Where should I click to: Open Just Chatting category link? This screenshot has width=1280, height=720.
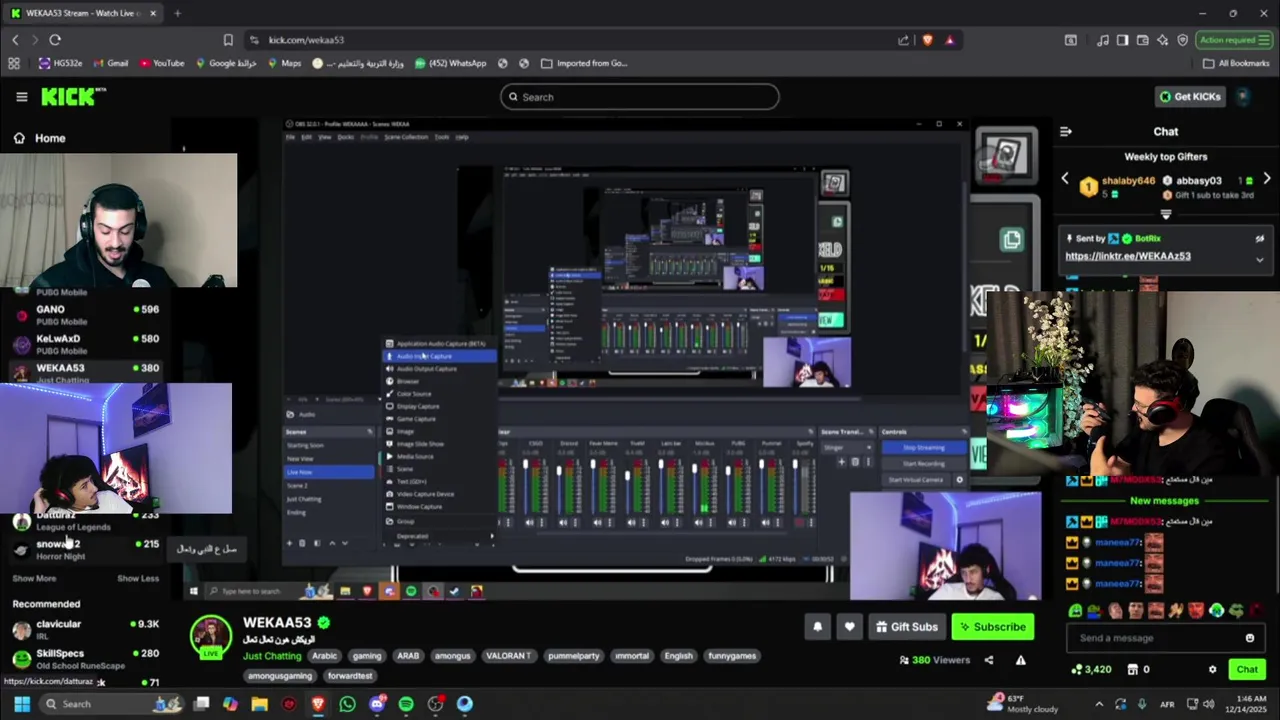(x=272, y=656)
